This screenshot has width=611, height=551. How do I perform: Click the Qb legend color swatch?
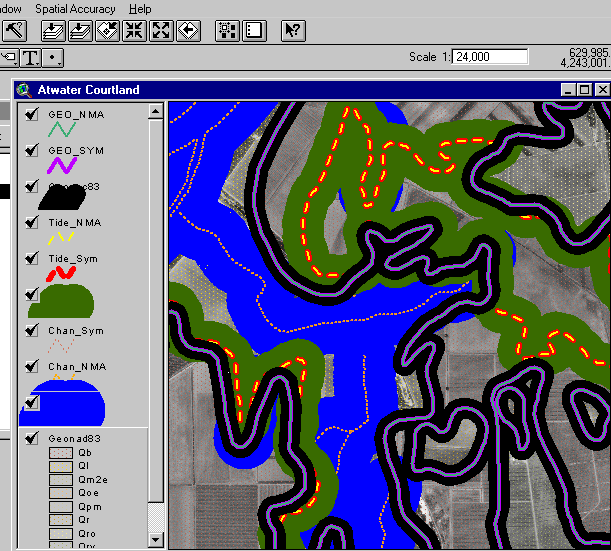(x=60, y=453)
